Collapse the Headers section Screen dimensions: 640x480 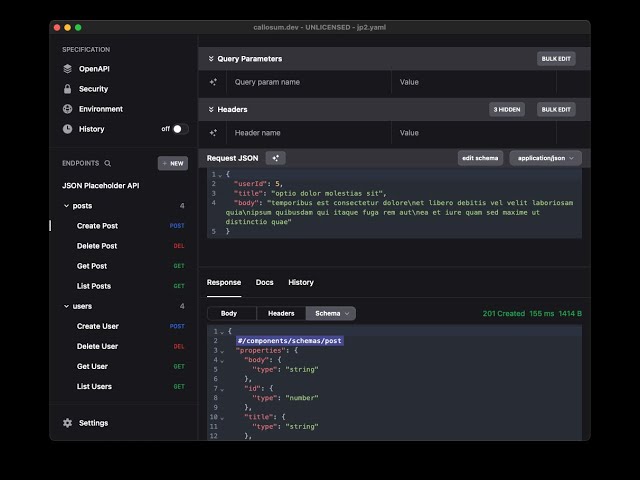[211, 109]
